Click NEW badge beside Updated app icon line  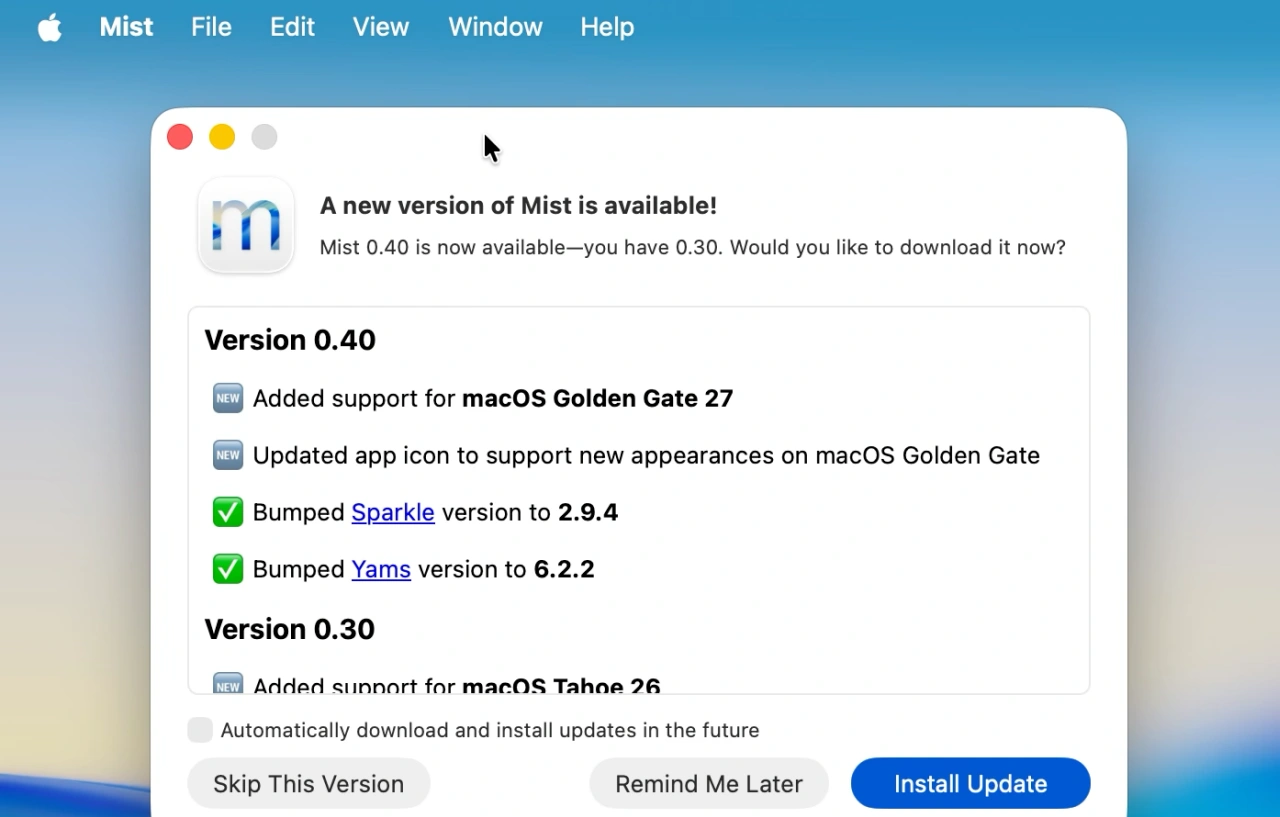228,455
